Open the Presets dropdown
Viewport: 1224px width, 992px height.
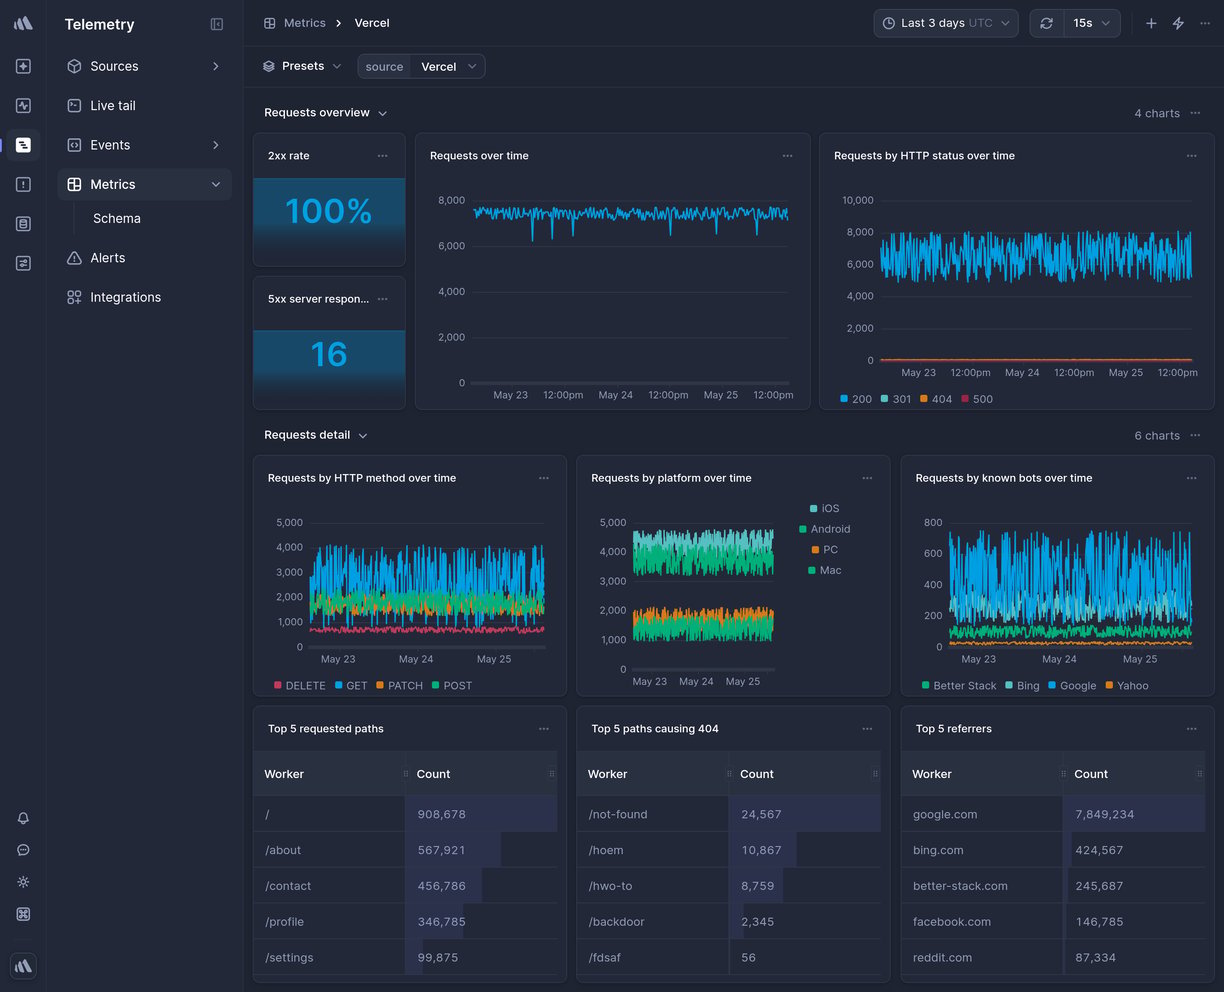(302, 66)
